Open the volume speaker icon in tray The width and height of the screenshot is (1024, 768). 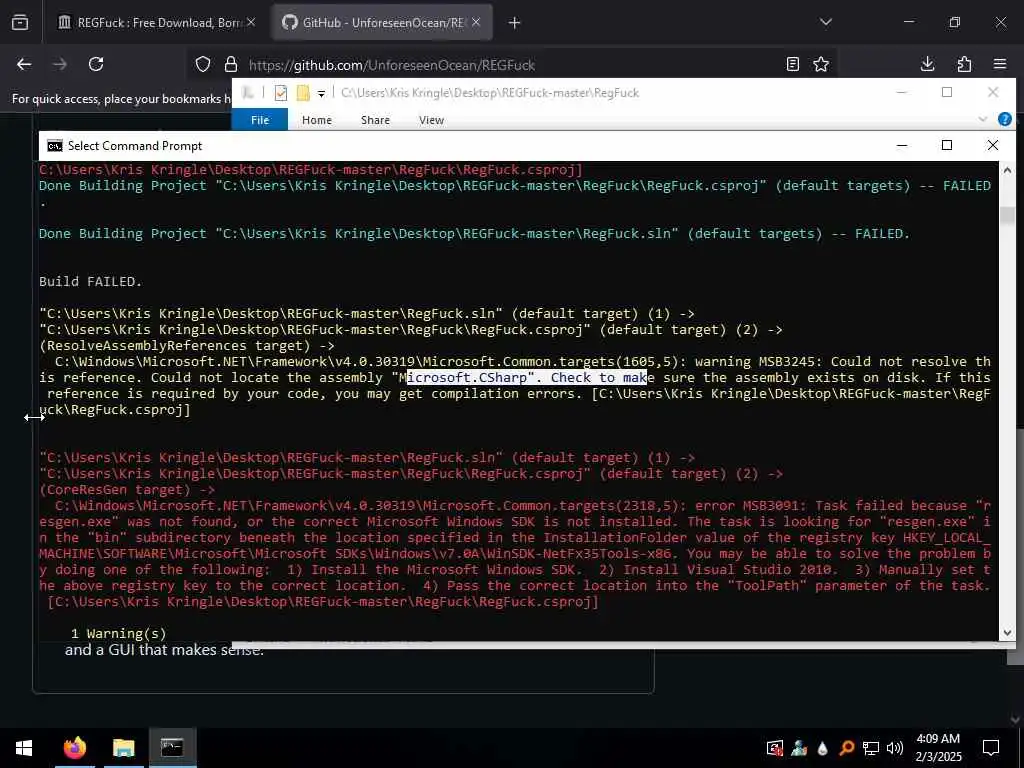(x=895, y=748)
